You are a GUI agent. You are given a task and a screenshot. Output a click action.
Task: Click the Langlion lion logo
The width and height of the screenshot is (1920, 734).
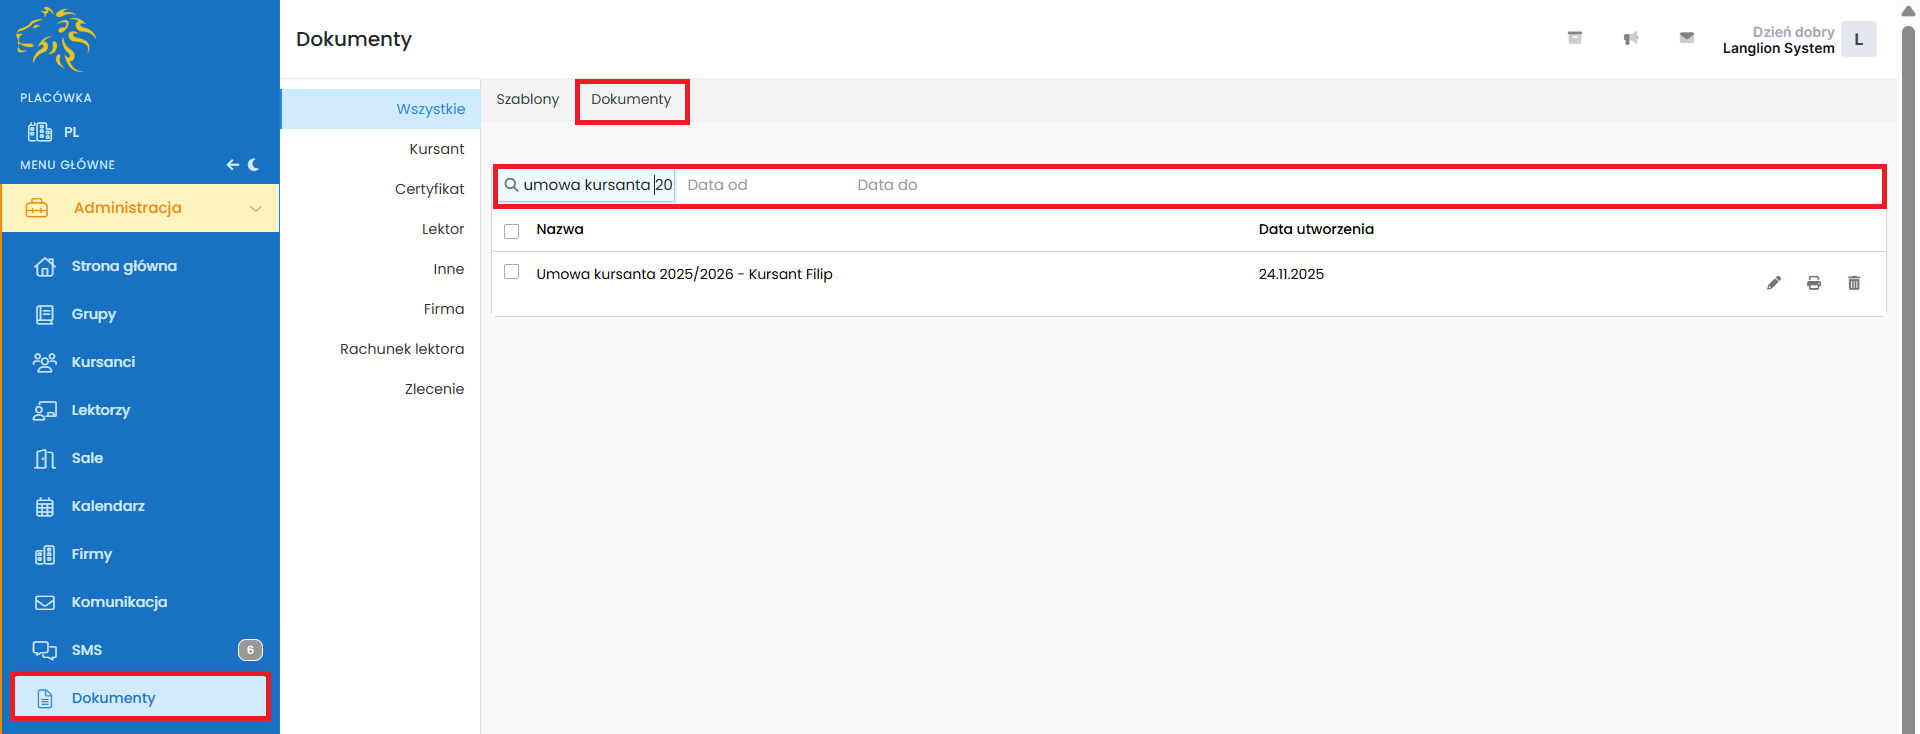[56, 40]
